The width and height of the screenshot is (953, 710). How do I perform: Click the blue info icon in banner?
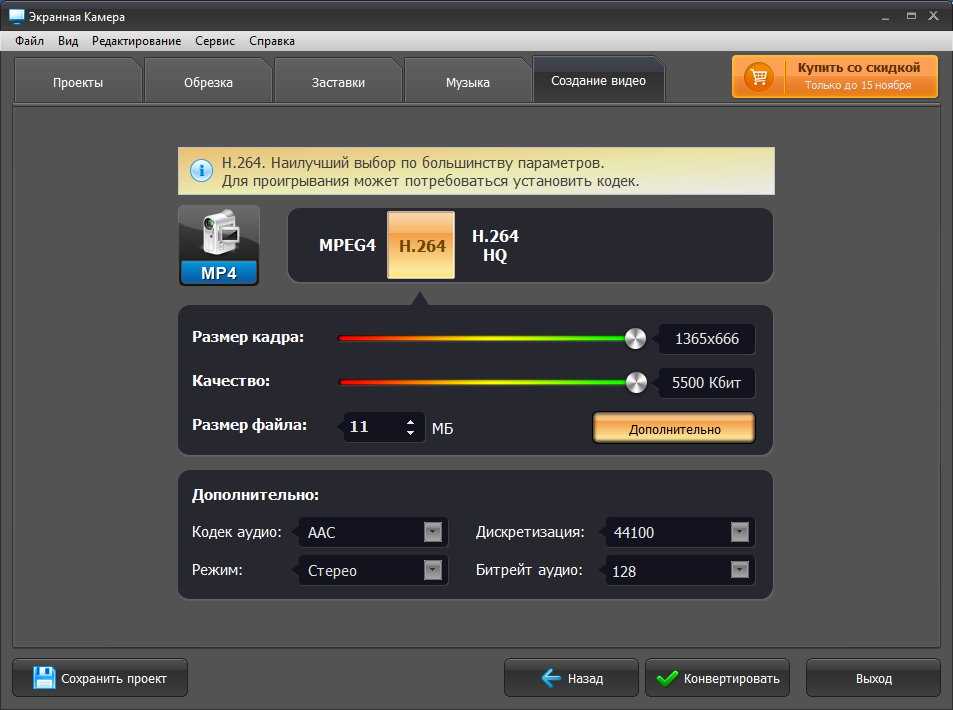(201, 171)
